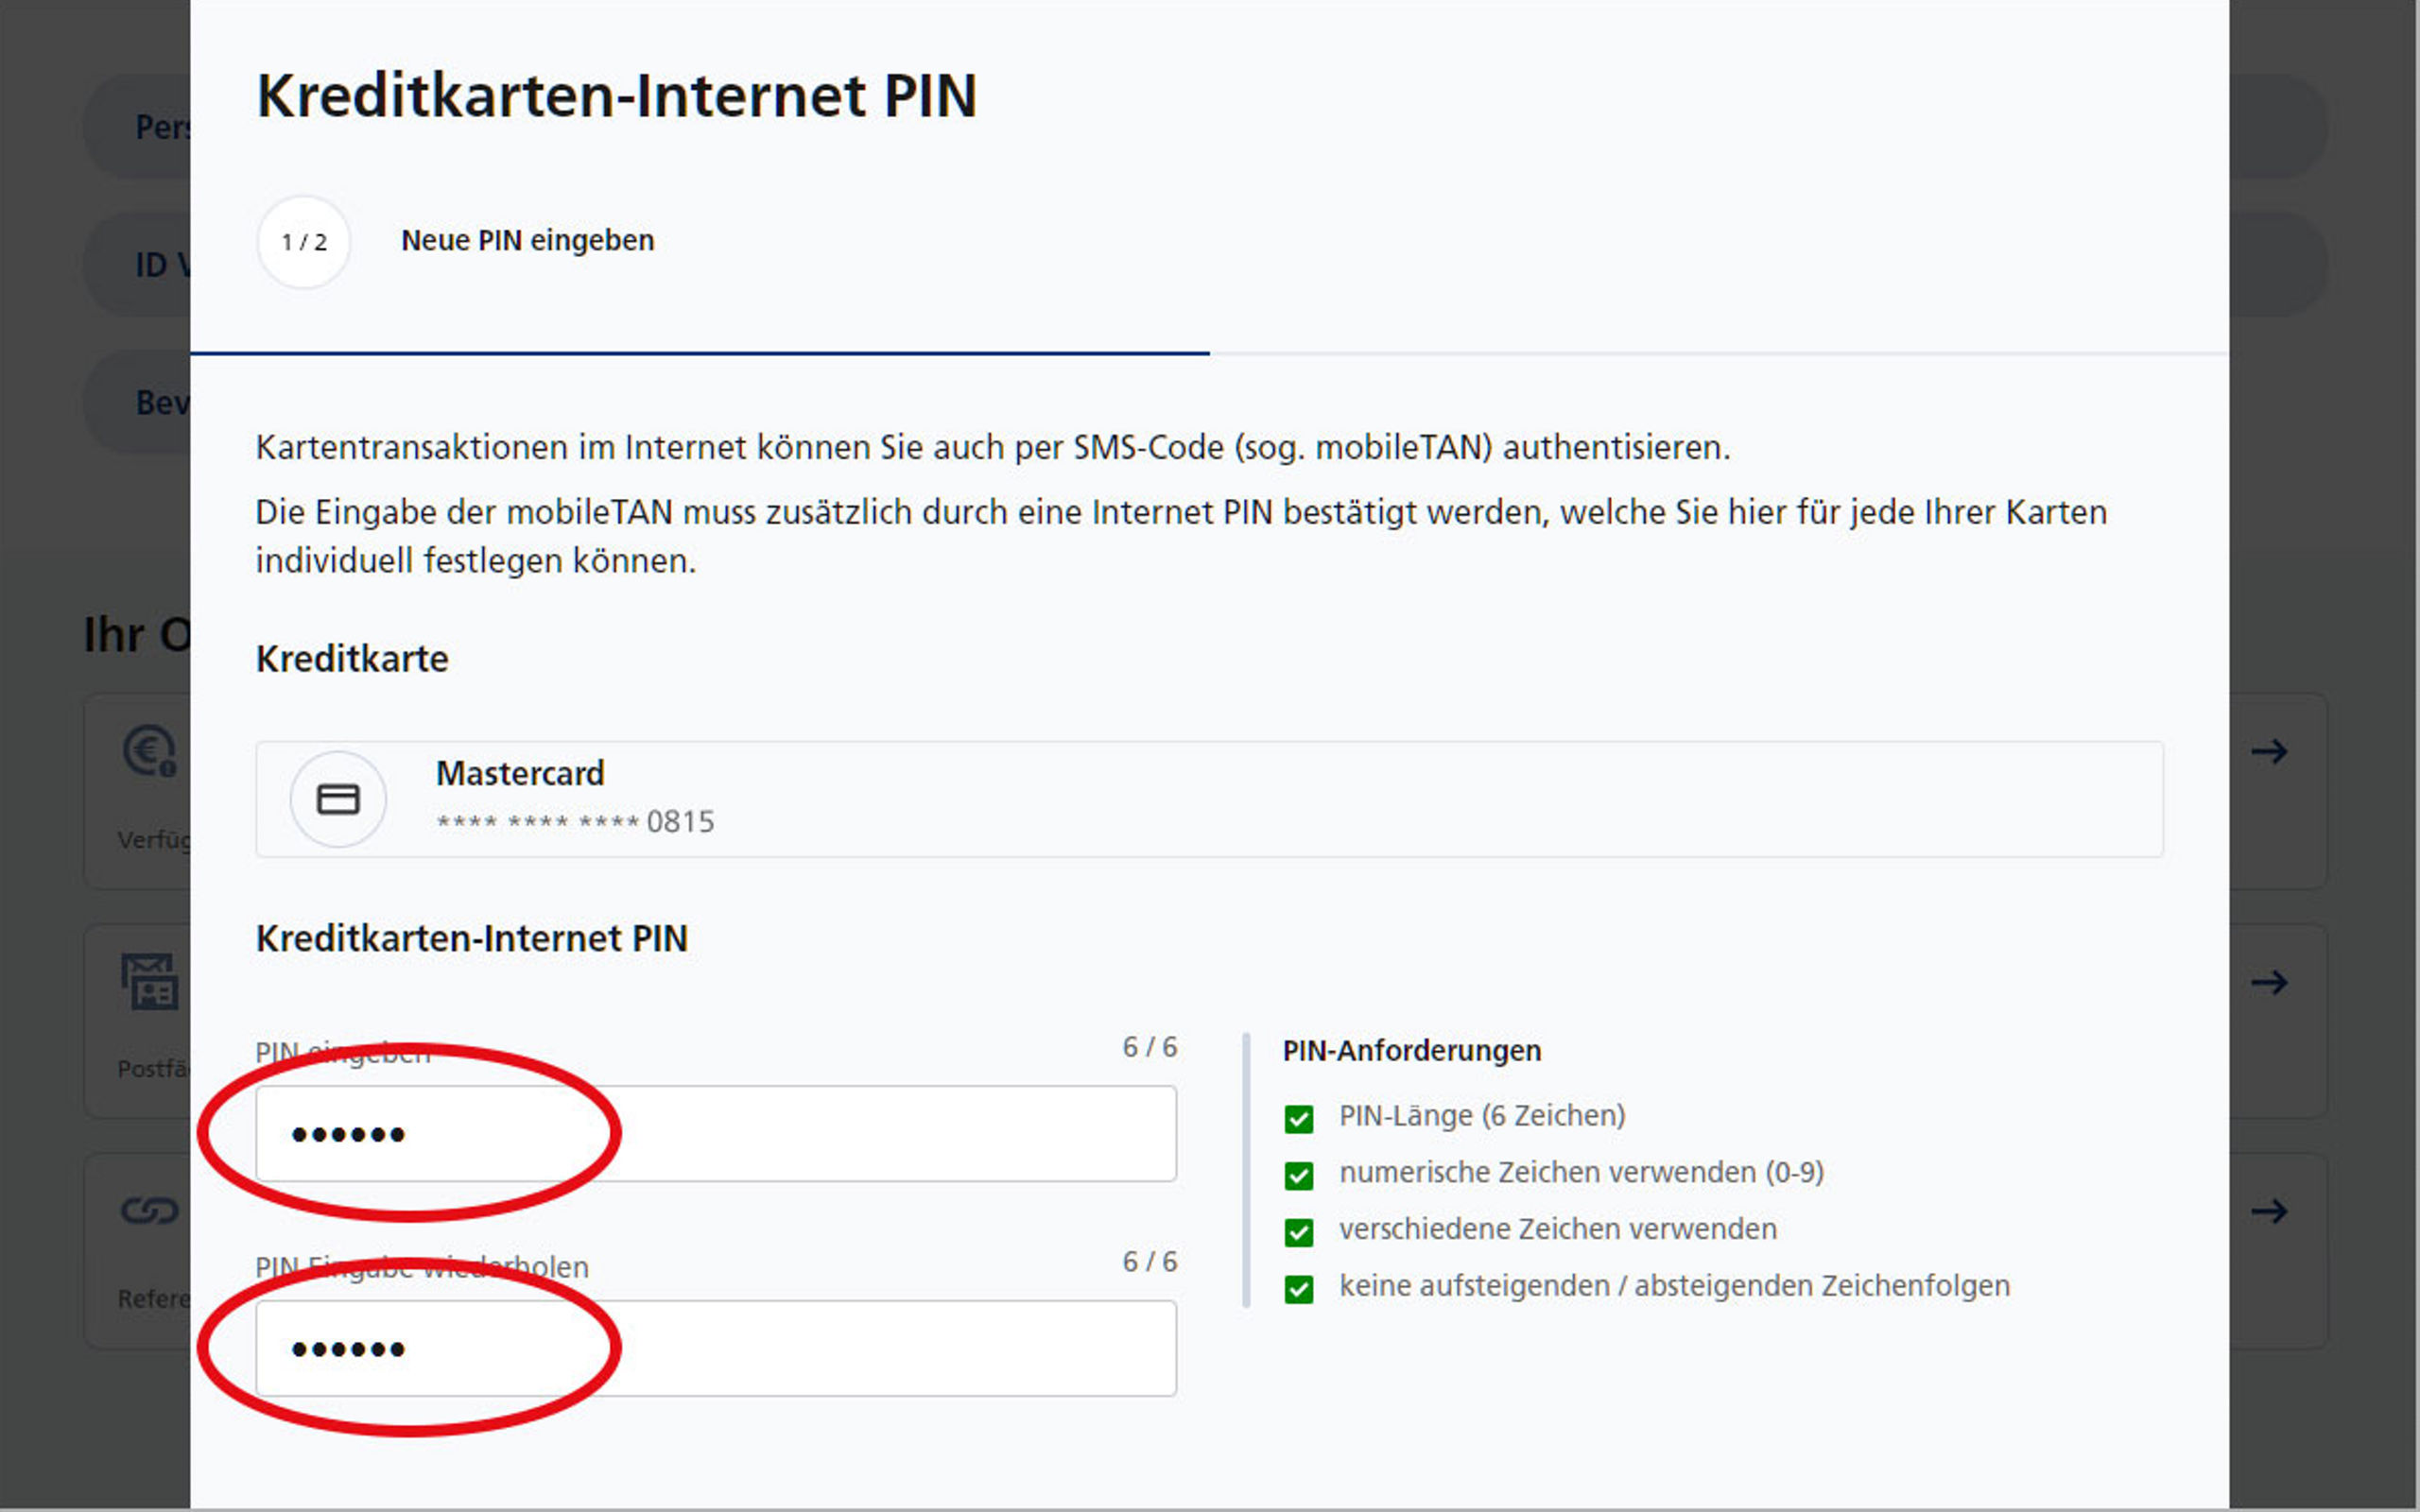Click the numerische Zeichen verwenden checkmark
The width and height of the screenshot is (2420, 1512).
point(1298,1175)
